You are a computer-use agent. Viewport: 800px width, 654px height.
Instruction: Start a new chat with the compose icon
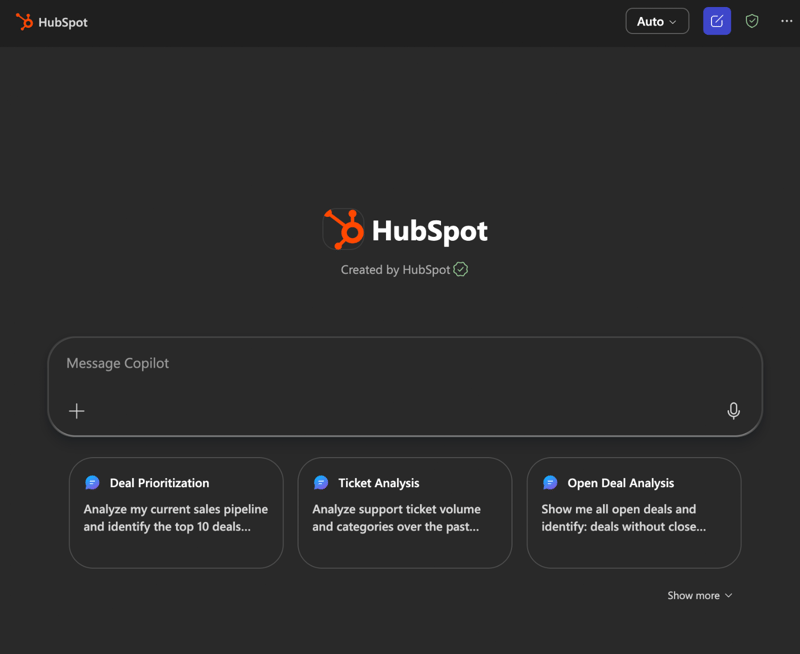716,20
